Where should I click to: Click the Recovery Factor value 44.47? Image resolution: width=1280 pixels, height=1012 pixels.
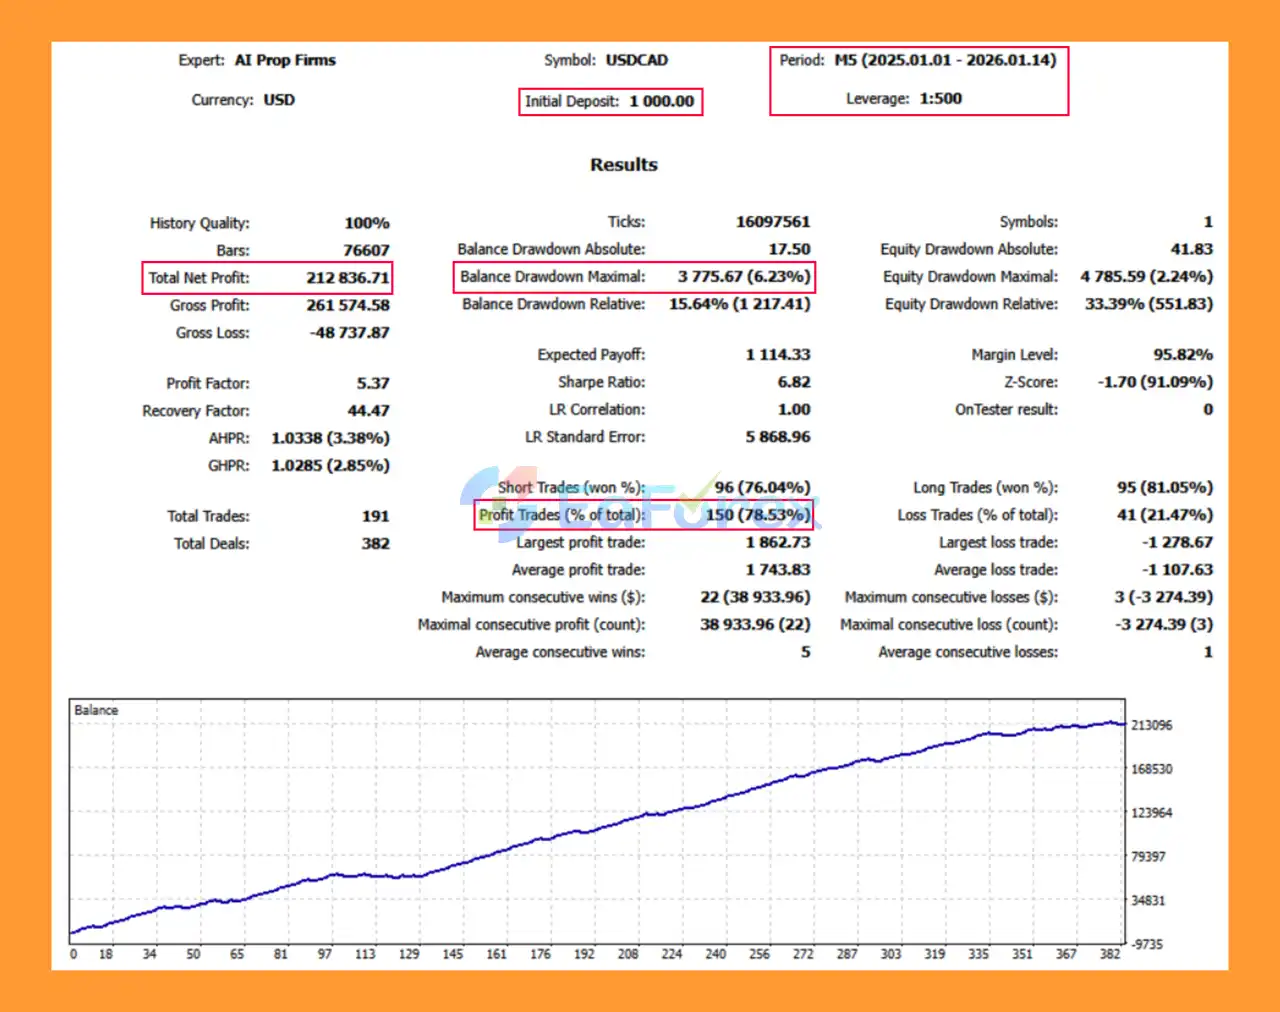point(368,411)
